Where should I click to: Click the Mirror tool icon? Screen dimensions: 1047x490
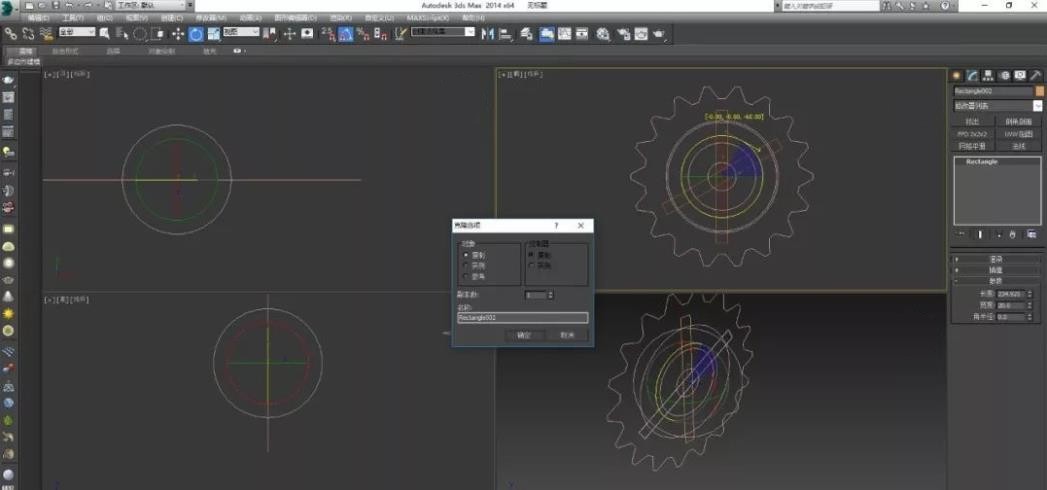coord(488,34)
